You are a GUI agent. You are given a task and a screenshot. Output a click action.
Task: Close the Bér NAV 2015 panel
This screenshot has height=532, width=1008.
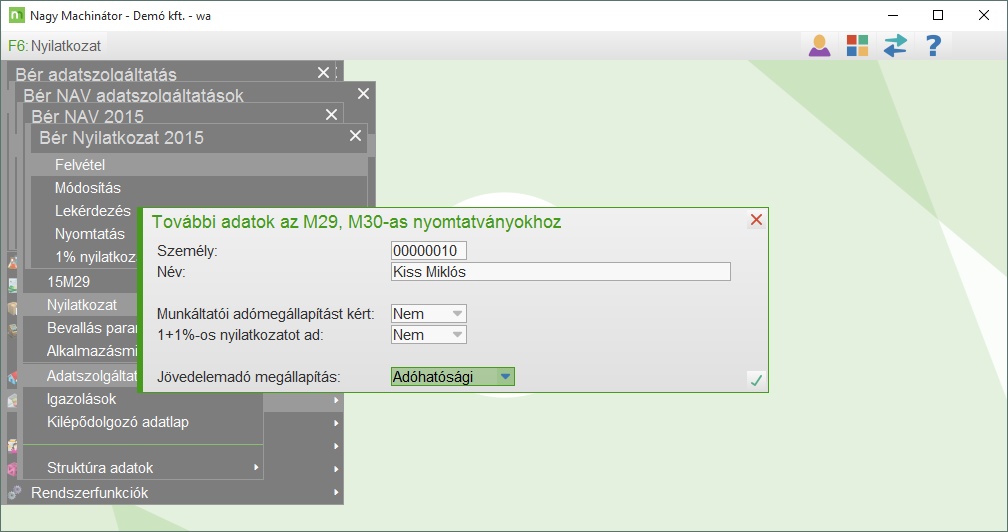click(331, 114)
